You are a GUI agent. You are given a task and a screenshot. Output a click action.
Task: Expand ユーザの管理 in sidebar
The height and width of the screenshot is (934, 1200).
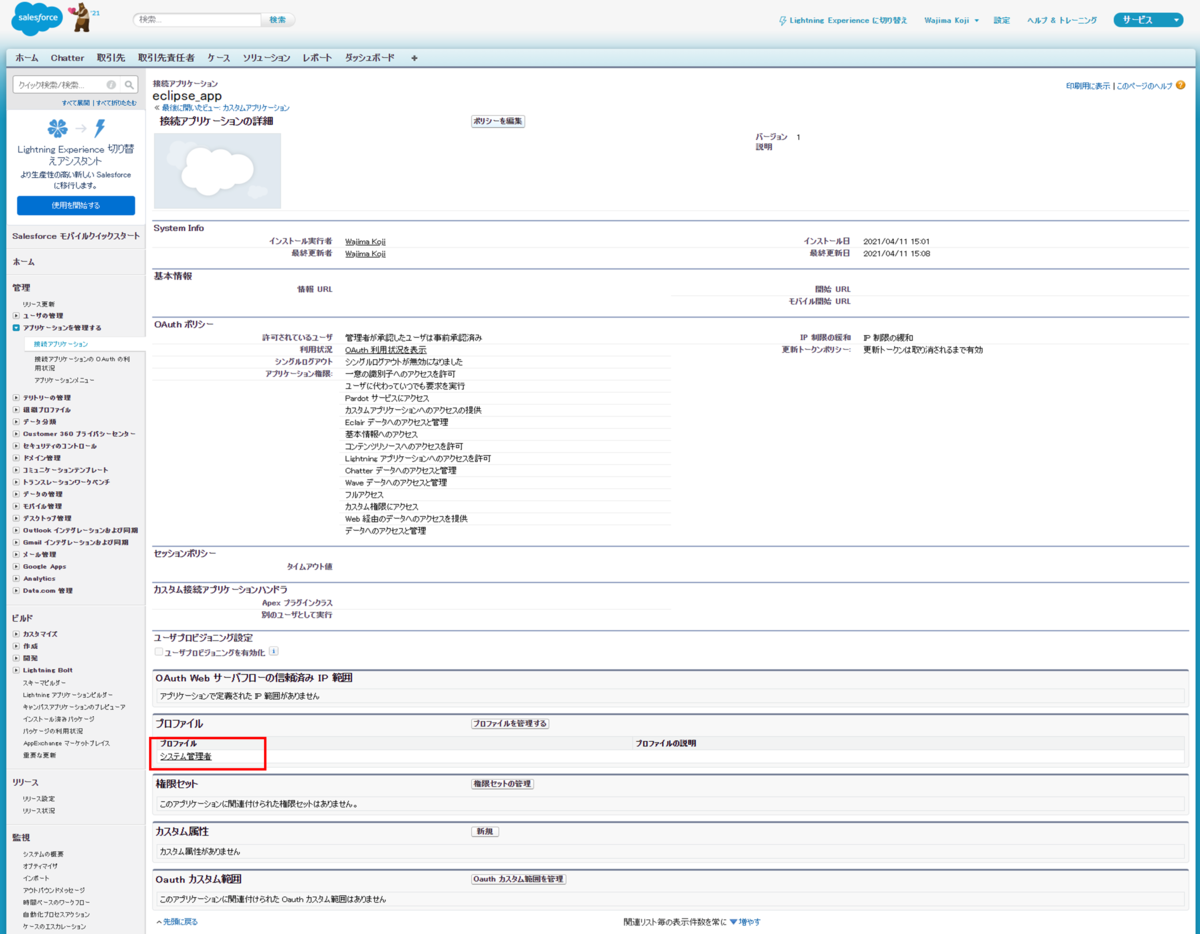pyautogui.click(x=15, y=316)
